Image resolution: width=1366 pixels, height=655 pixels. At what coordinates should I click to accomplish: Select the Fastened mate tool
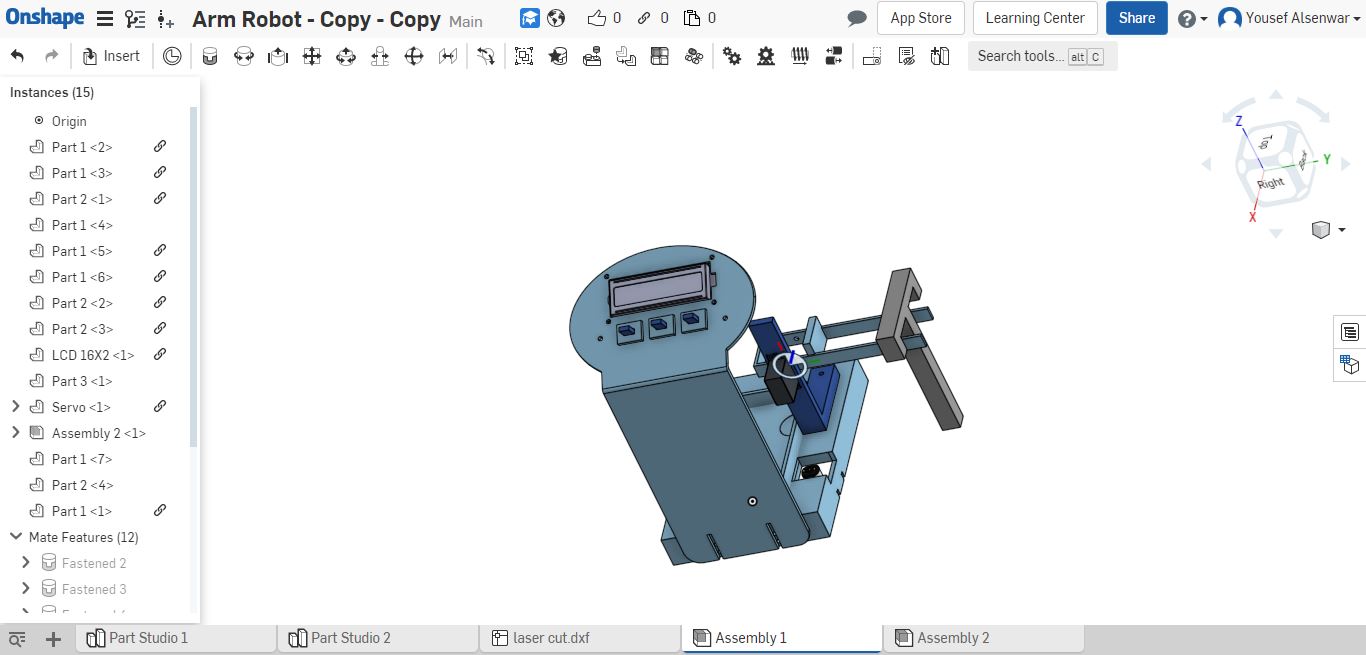pos(209,57)
